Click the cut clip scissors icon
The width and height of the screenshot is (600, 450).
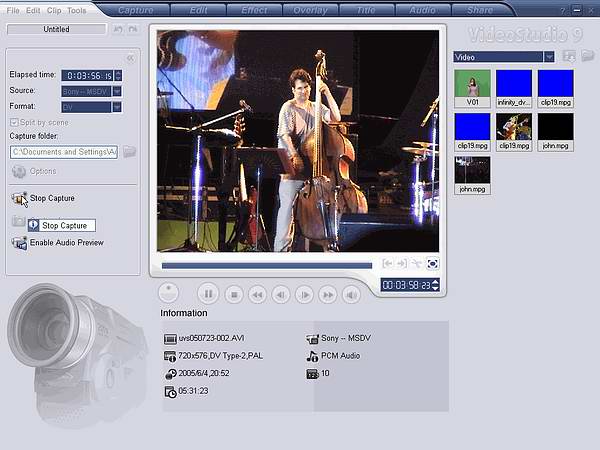pyautogui.click(x=417, y=264)
